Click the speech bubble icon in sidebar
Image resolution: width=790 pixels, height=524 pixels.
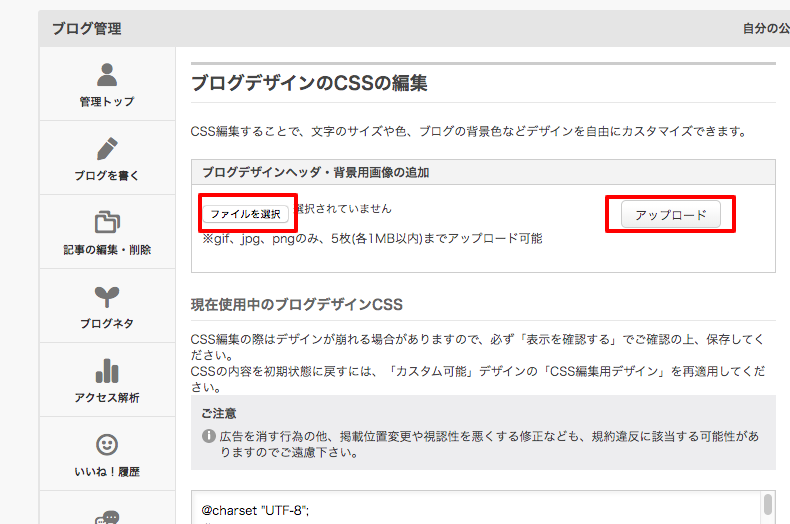point(107,517)
